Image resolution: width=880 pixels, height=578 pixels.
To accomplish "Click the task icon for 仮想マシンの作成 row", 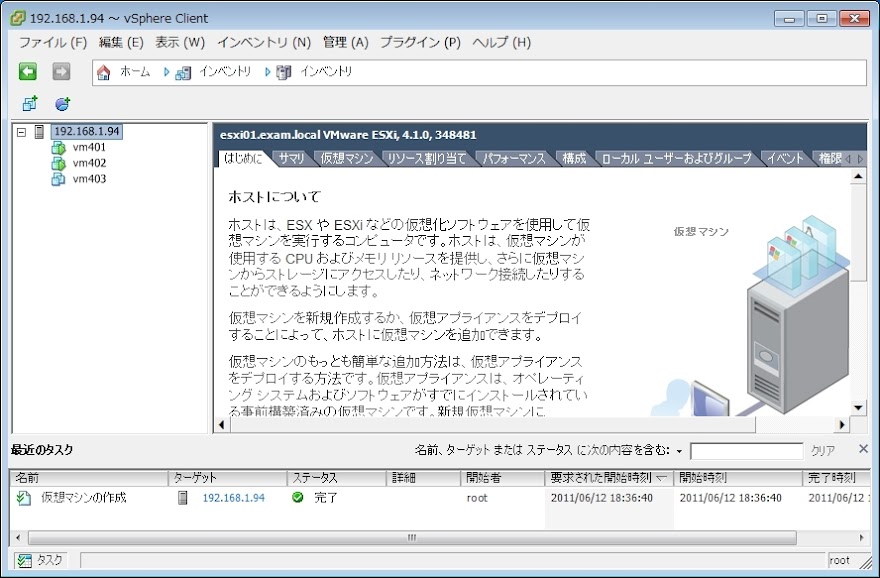I will [x=24, y=498].
